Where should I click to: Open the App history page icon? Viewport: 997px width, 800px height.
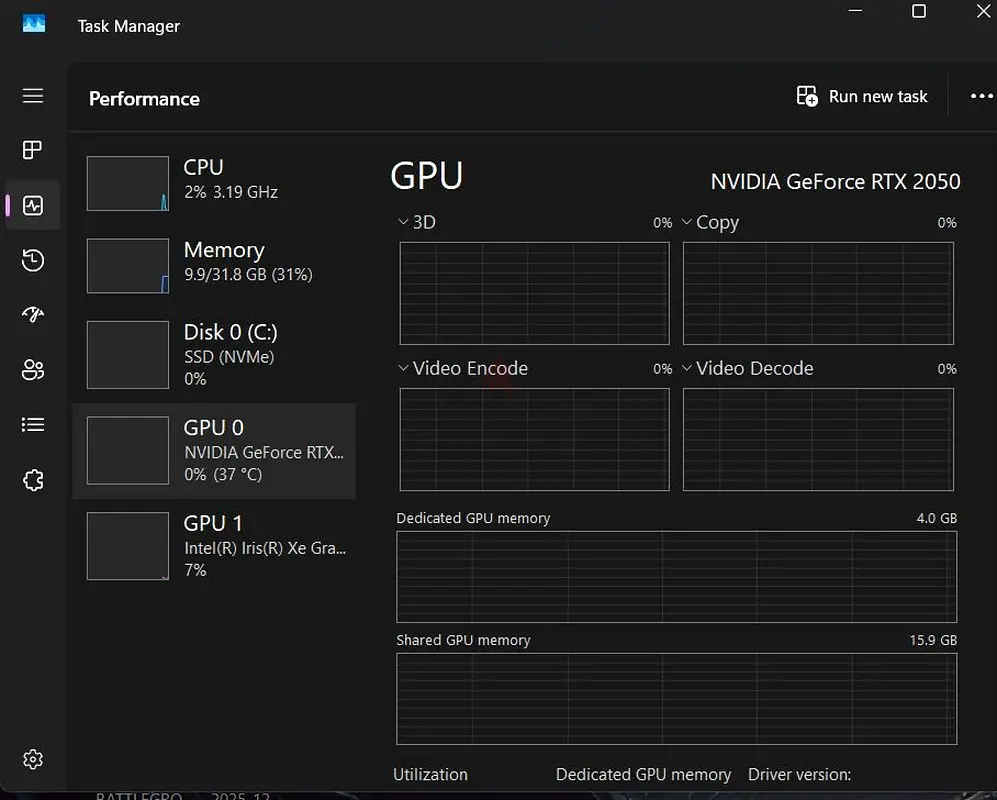[x=33, y=261]
